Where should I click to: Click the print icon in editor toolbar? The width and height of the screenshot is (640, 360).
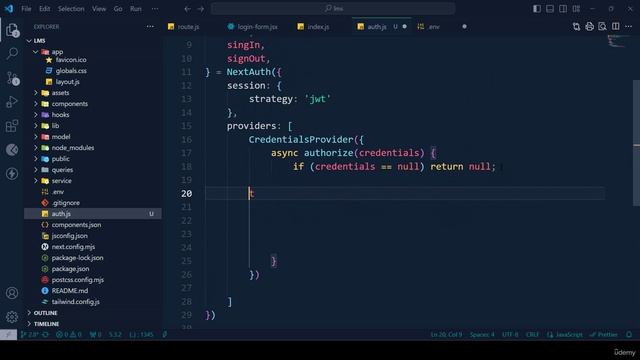tap(589, 27)
